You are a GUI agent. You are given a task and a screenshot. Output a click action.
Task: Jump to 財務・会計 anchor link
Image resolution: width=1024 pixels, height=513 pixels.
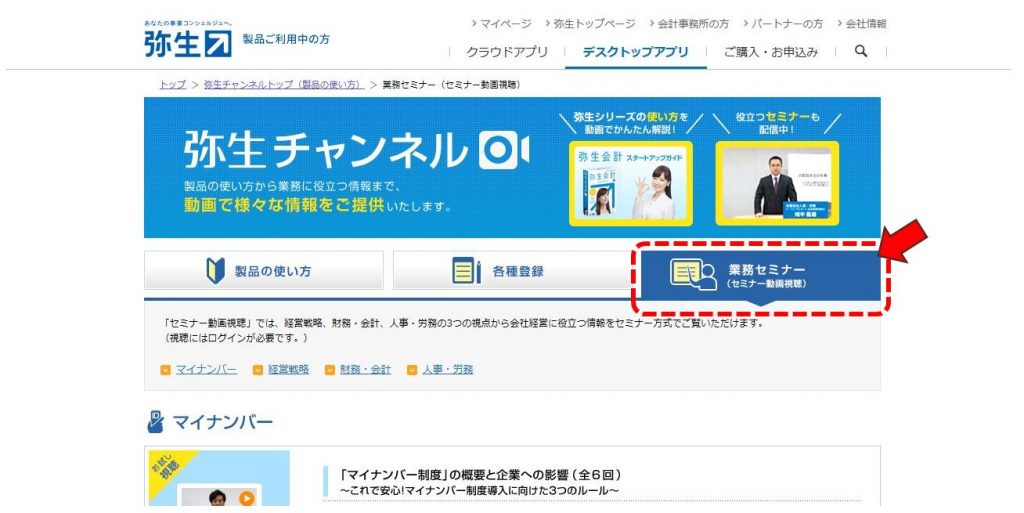[x=365, y=370]
